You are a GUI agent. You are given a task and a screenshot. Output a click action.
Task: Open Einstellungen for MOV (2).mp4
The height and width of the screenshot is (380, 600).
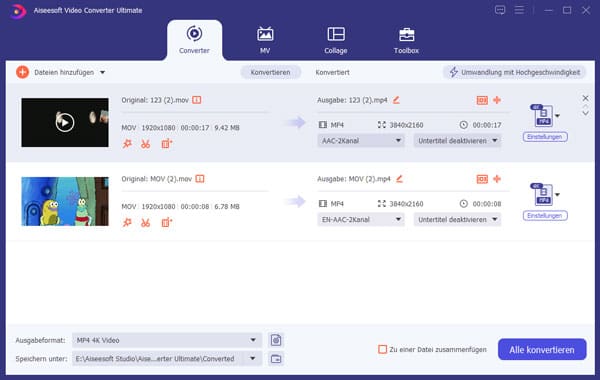coord(545,215)
